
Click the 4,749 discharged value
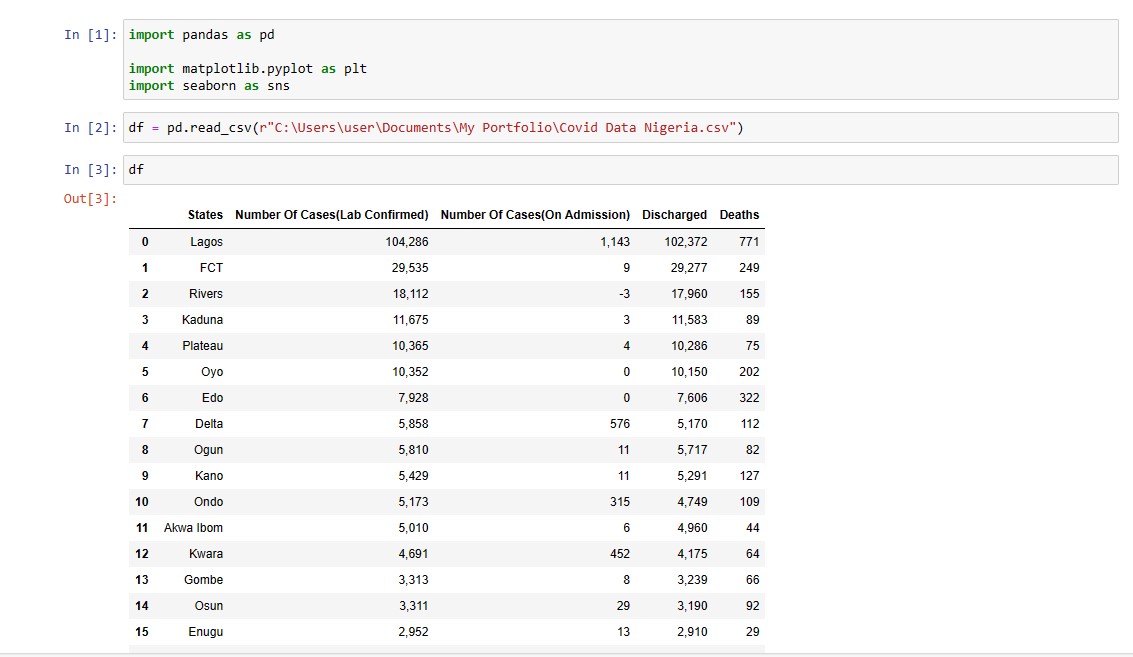point(692,502)
